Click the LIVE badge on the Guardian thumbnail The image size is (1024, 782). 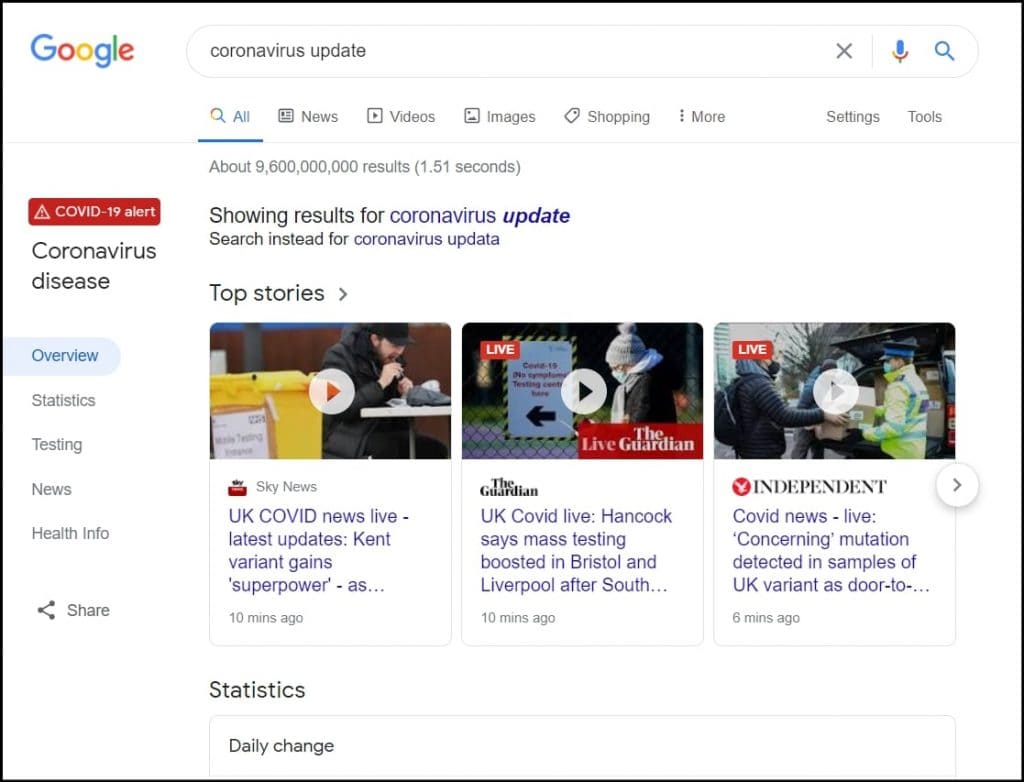click(500, 350)
